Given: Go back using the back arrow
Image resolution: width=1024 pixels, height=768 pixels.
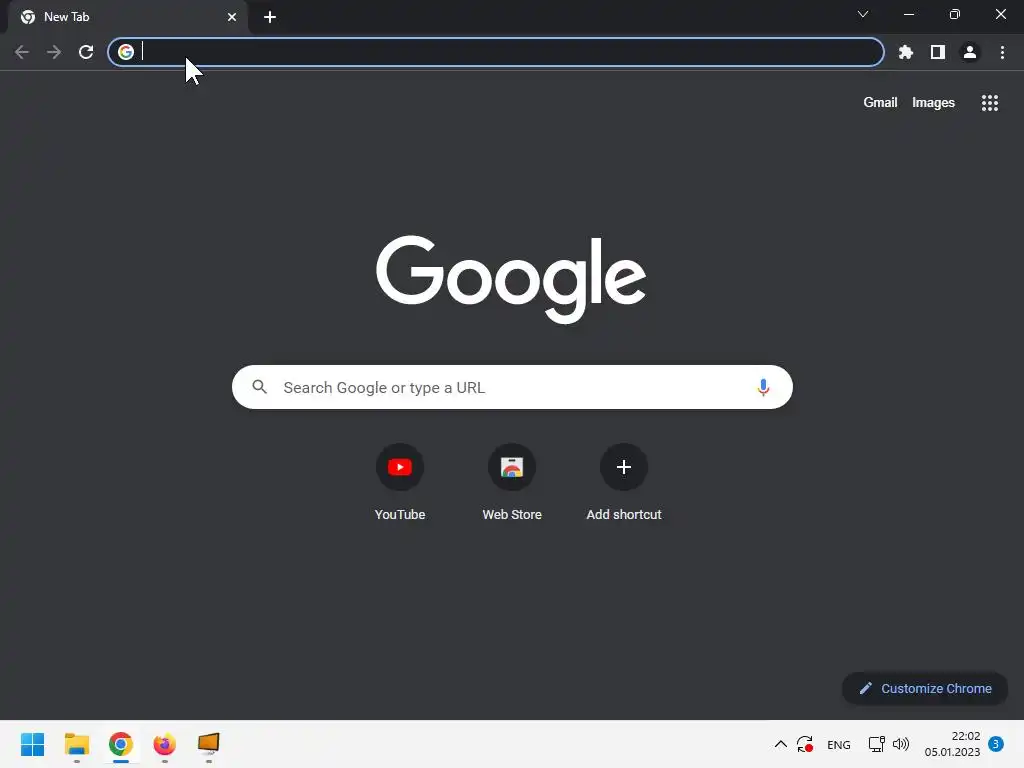Looking at the screenshot, I should [x=22, y=52].
